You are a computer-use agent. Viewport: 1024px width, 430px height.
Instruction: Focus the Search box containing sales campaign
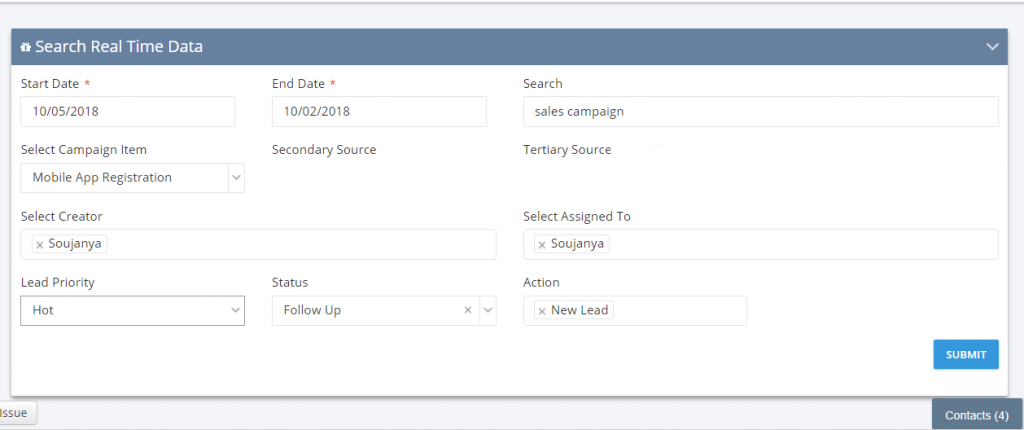[x=761, y=112]
